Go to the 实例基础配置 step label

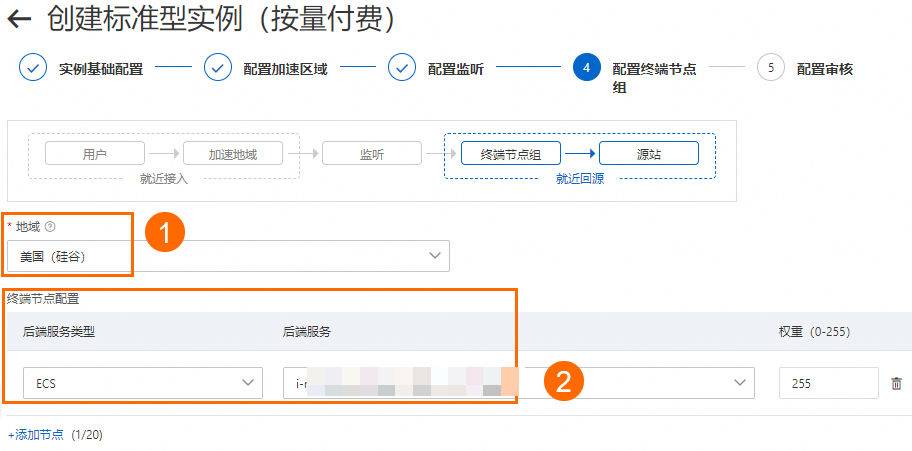point(101,70)
